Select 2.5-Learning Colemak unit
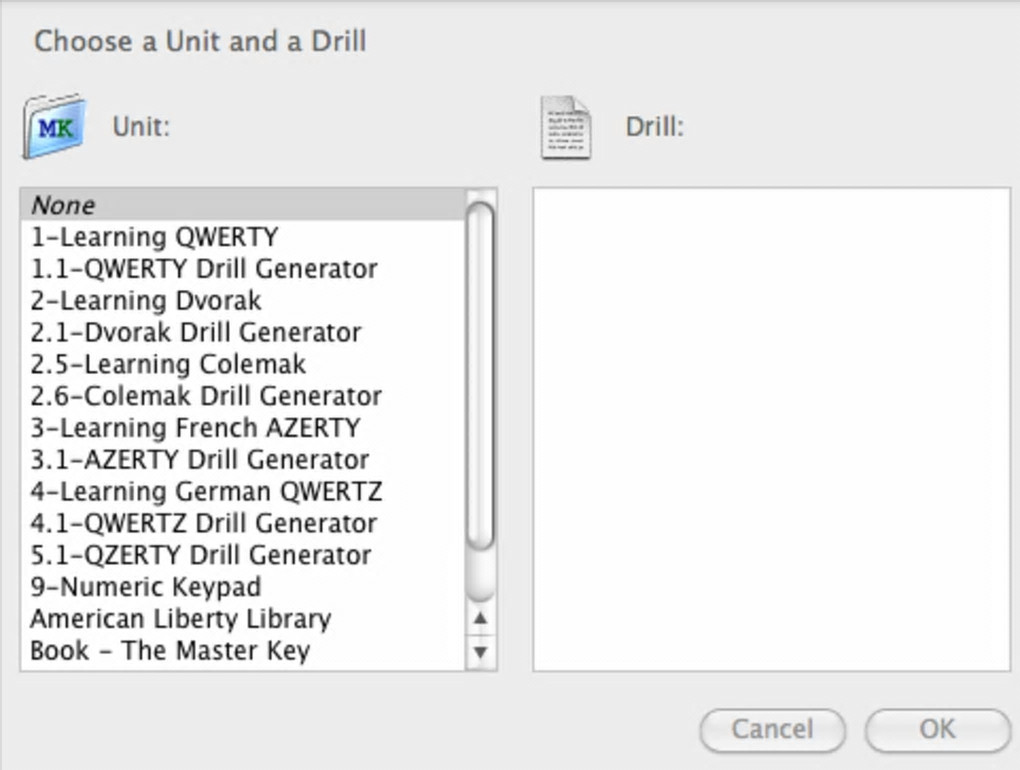Viewport: 1020px width, 770px height. (168, 364)
